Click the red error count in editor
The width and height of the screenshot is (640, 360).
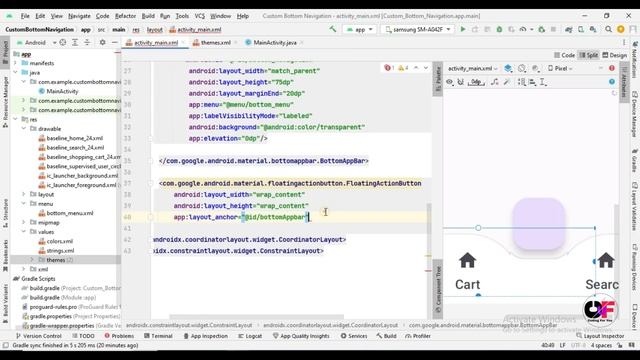pos(389,68)
